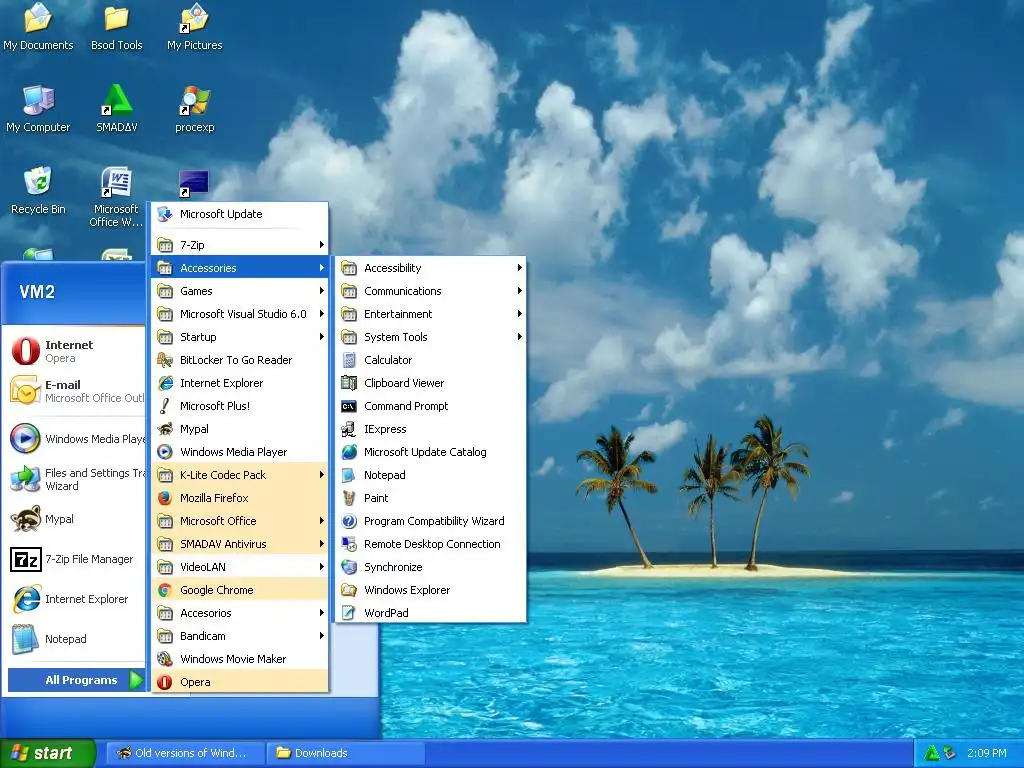Open the Accesorios folder entry

point(240,613)
